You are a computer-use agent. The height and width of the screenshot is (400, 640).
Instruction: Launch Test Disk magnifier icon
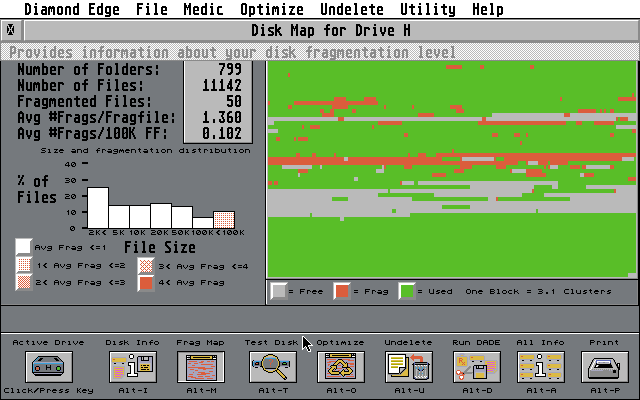[x=273, y=367]
